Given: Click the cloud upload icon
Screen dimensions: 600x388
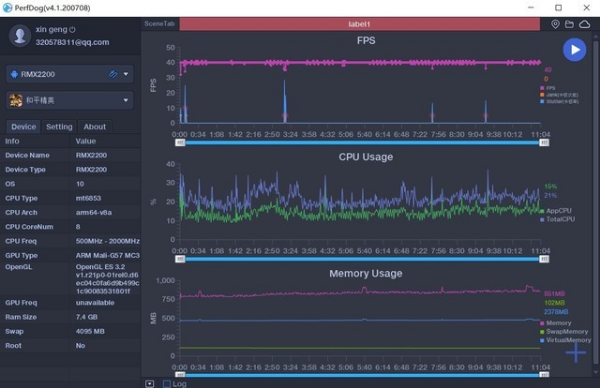Looking at the screenshot, I should click(584, 24).
